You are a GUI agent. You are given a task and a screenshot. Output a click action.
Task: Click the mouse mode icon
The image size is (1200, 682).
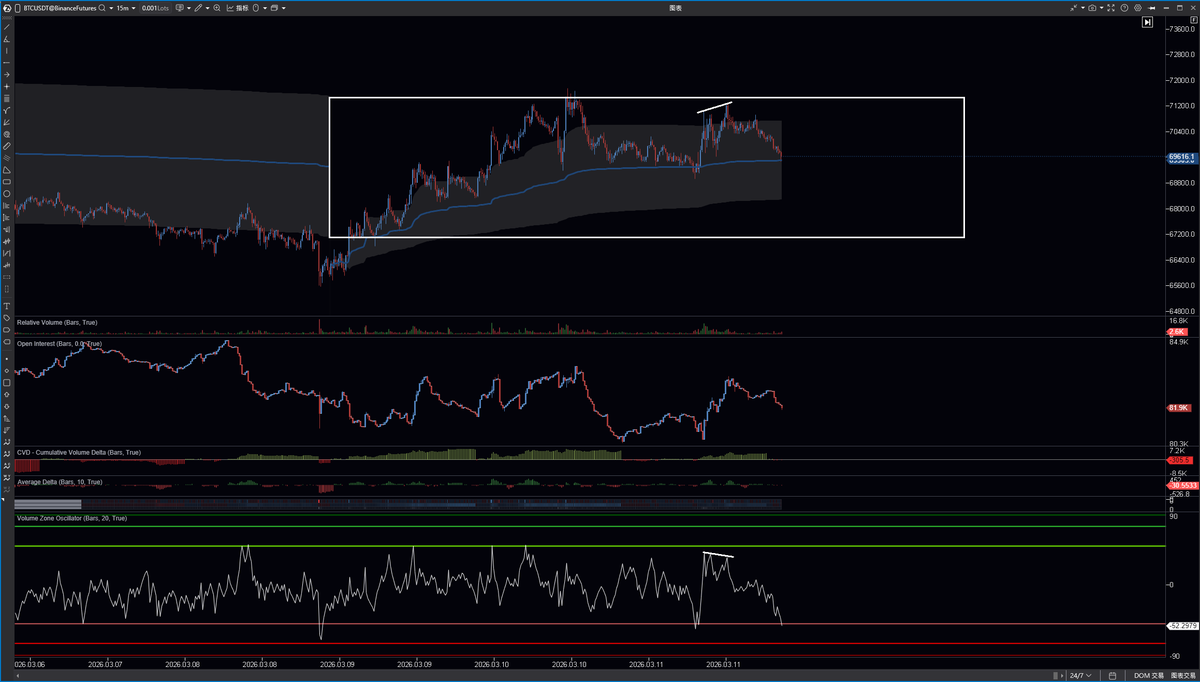click(255, 7)
